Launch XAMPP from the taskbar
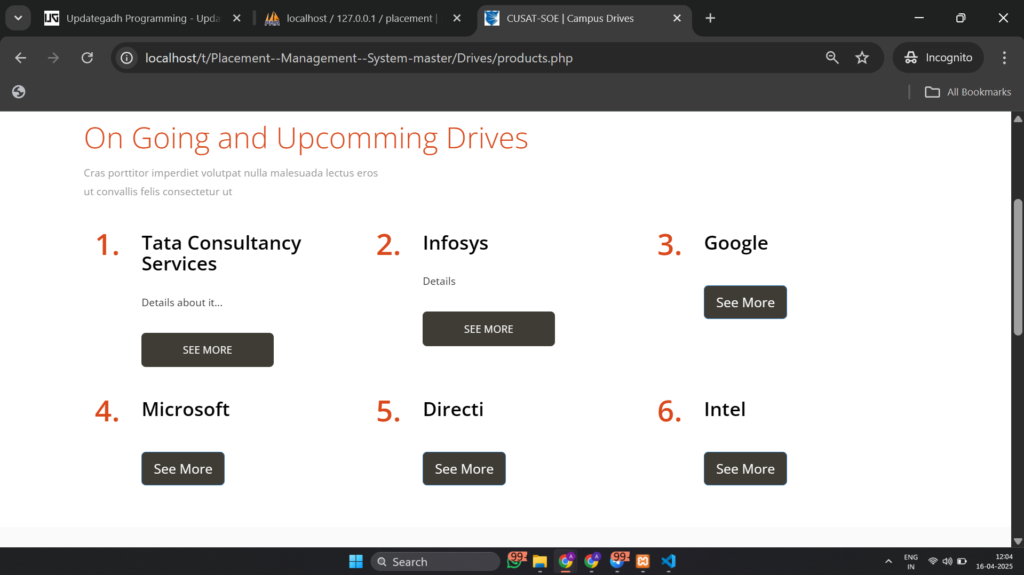Image resolution: width=1024 pixels, height=575 pixels. (x=644, y=561)
